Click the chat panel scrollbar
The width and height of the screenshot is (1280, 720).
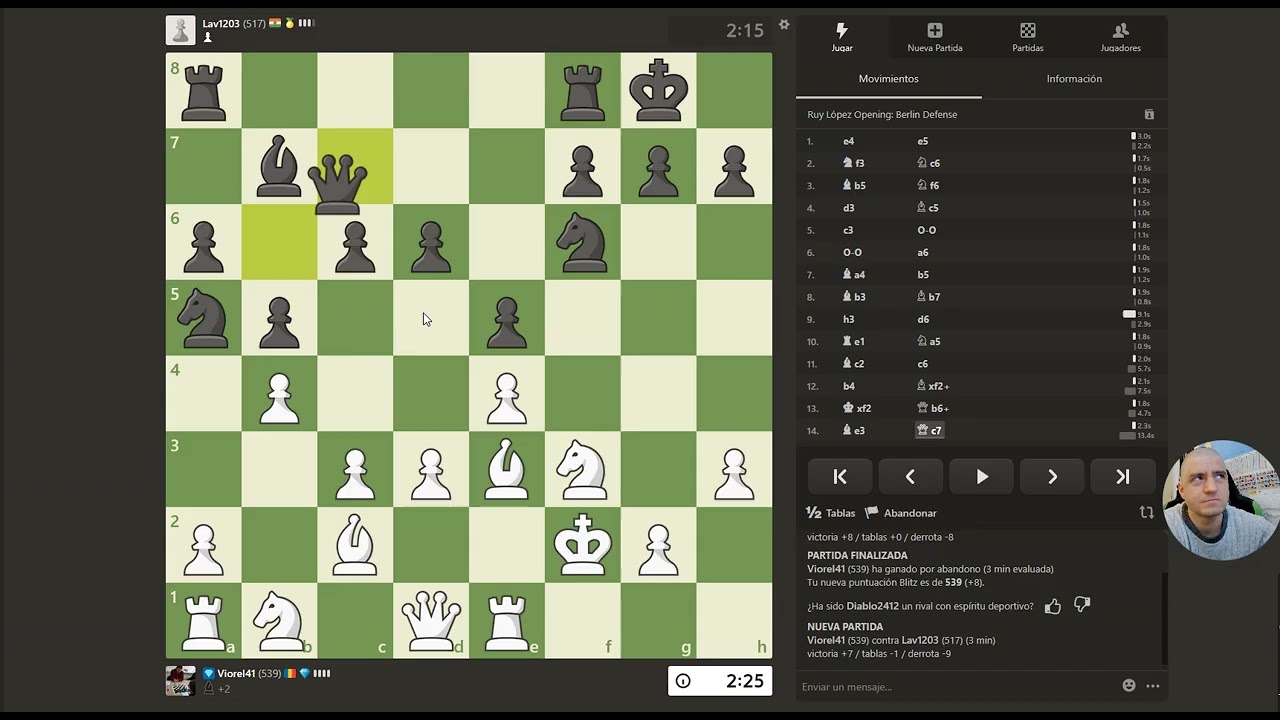1164,619
